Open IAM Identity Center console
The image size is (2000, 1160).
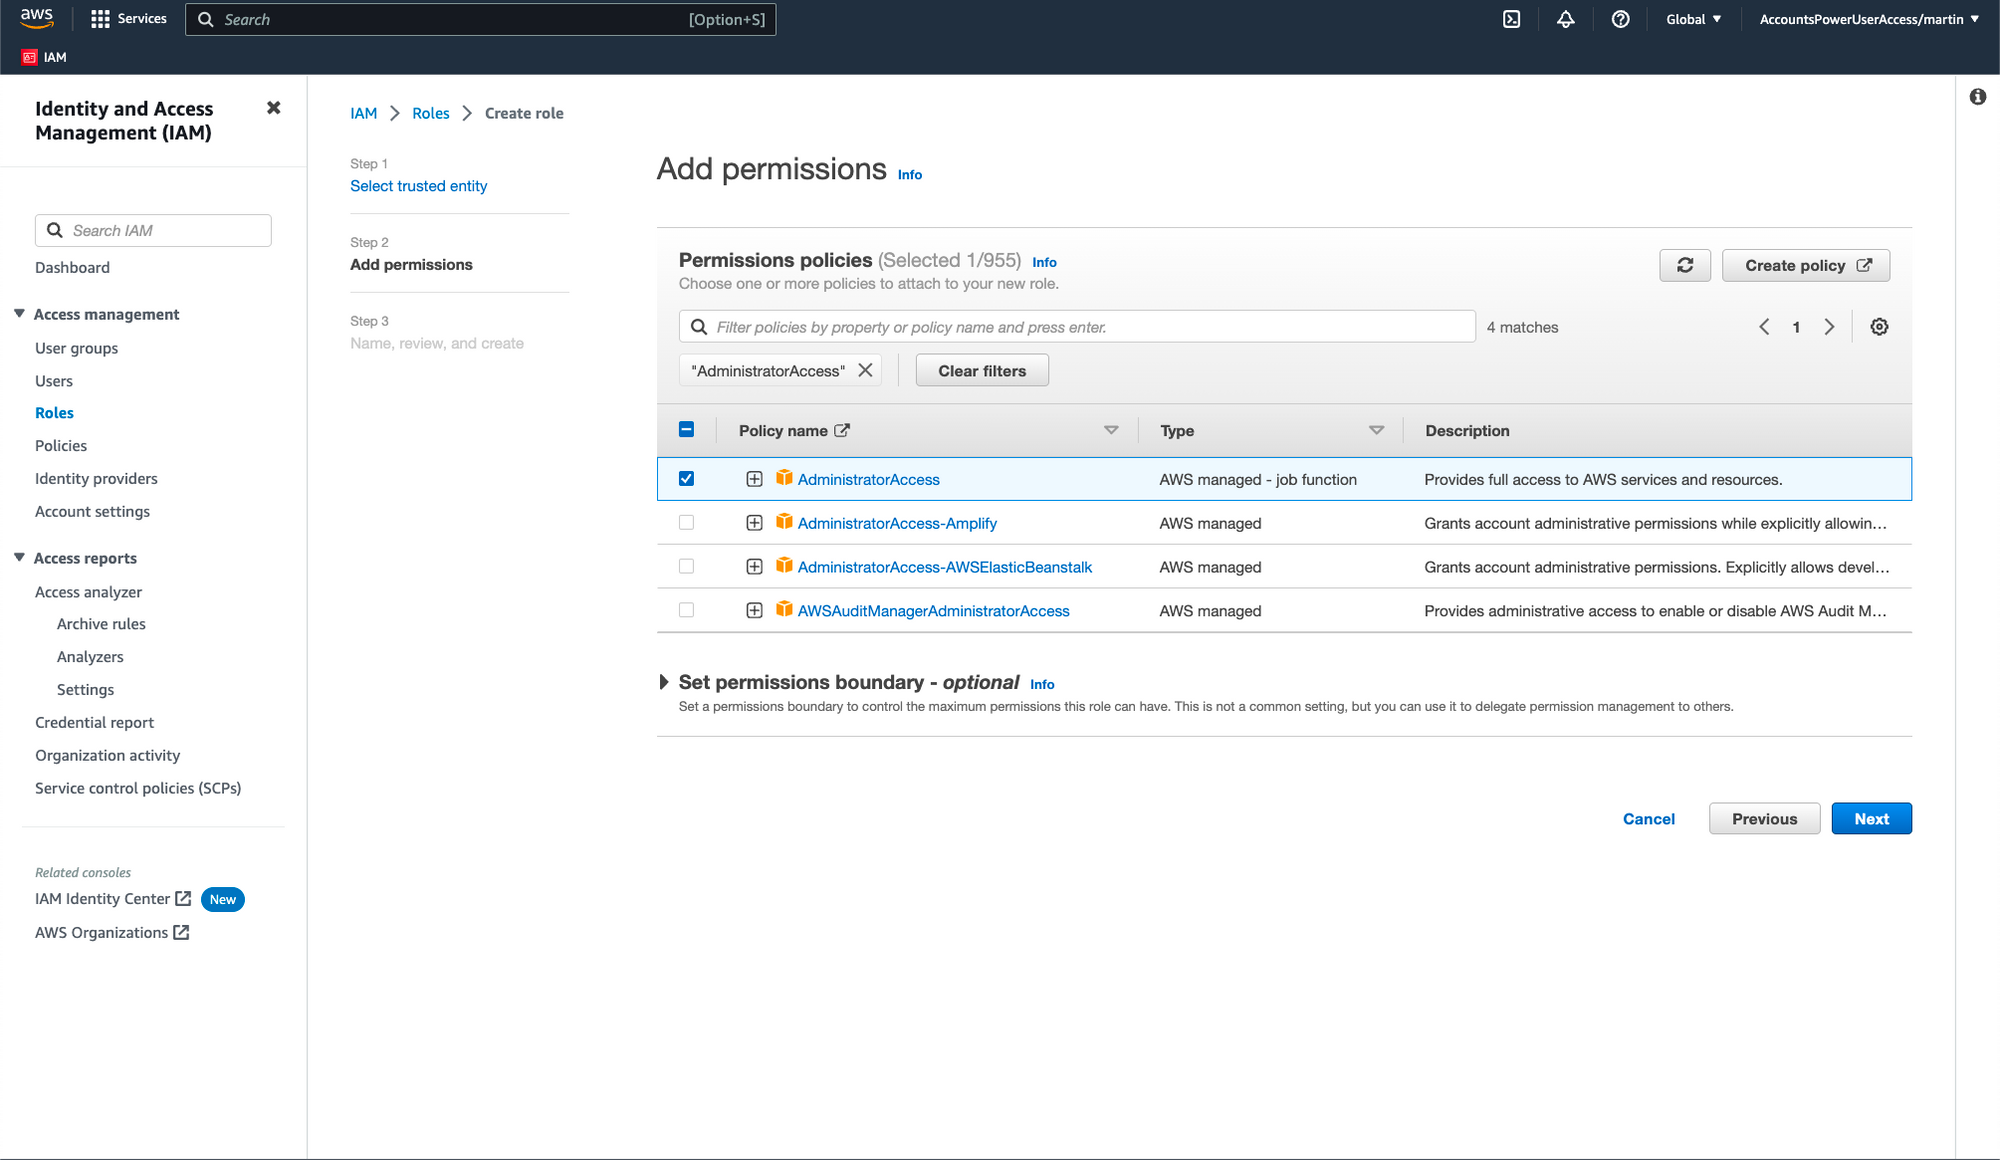[103, 898]
